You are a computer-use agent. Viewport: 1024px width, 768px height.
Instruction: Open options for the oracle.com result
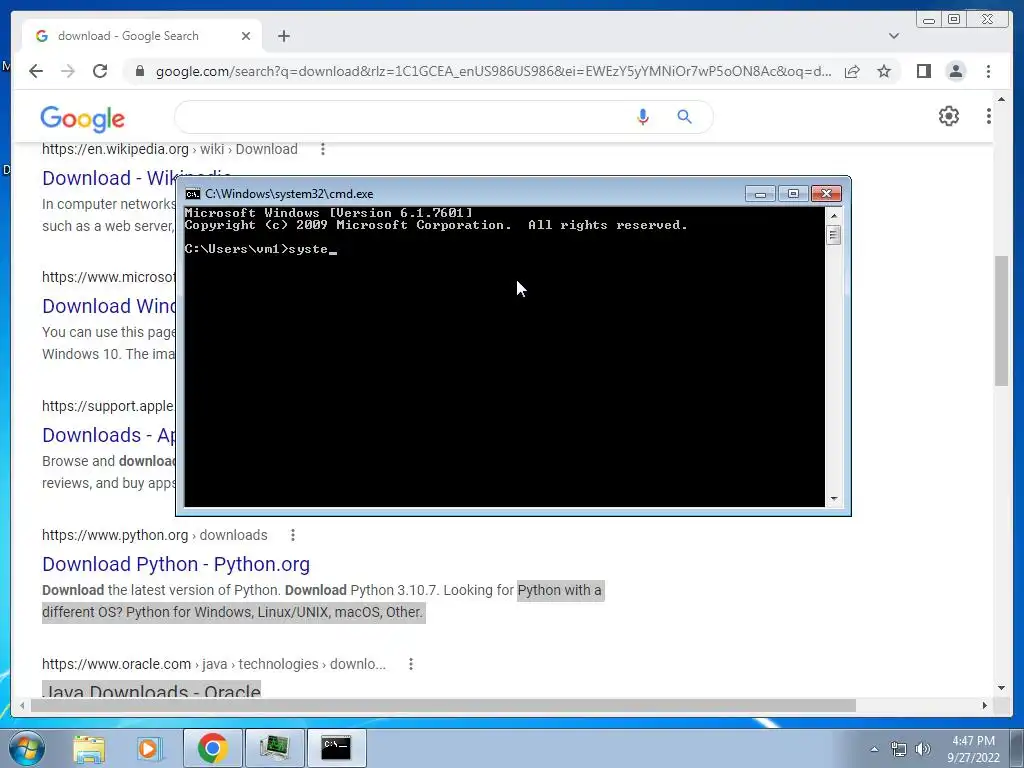[411, 664]
